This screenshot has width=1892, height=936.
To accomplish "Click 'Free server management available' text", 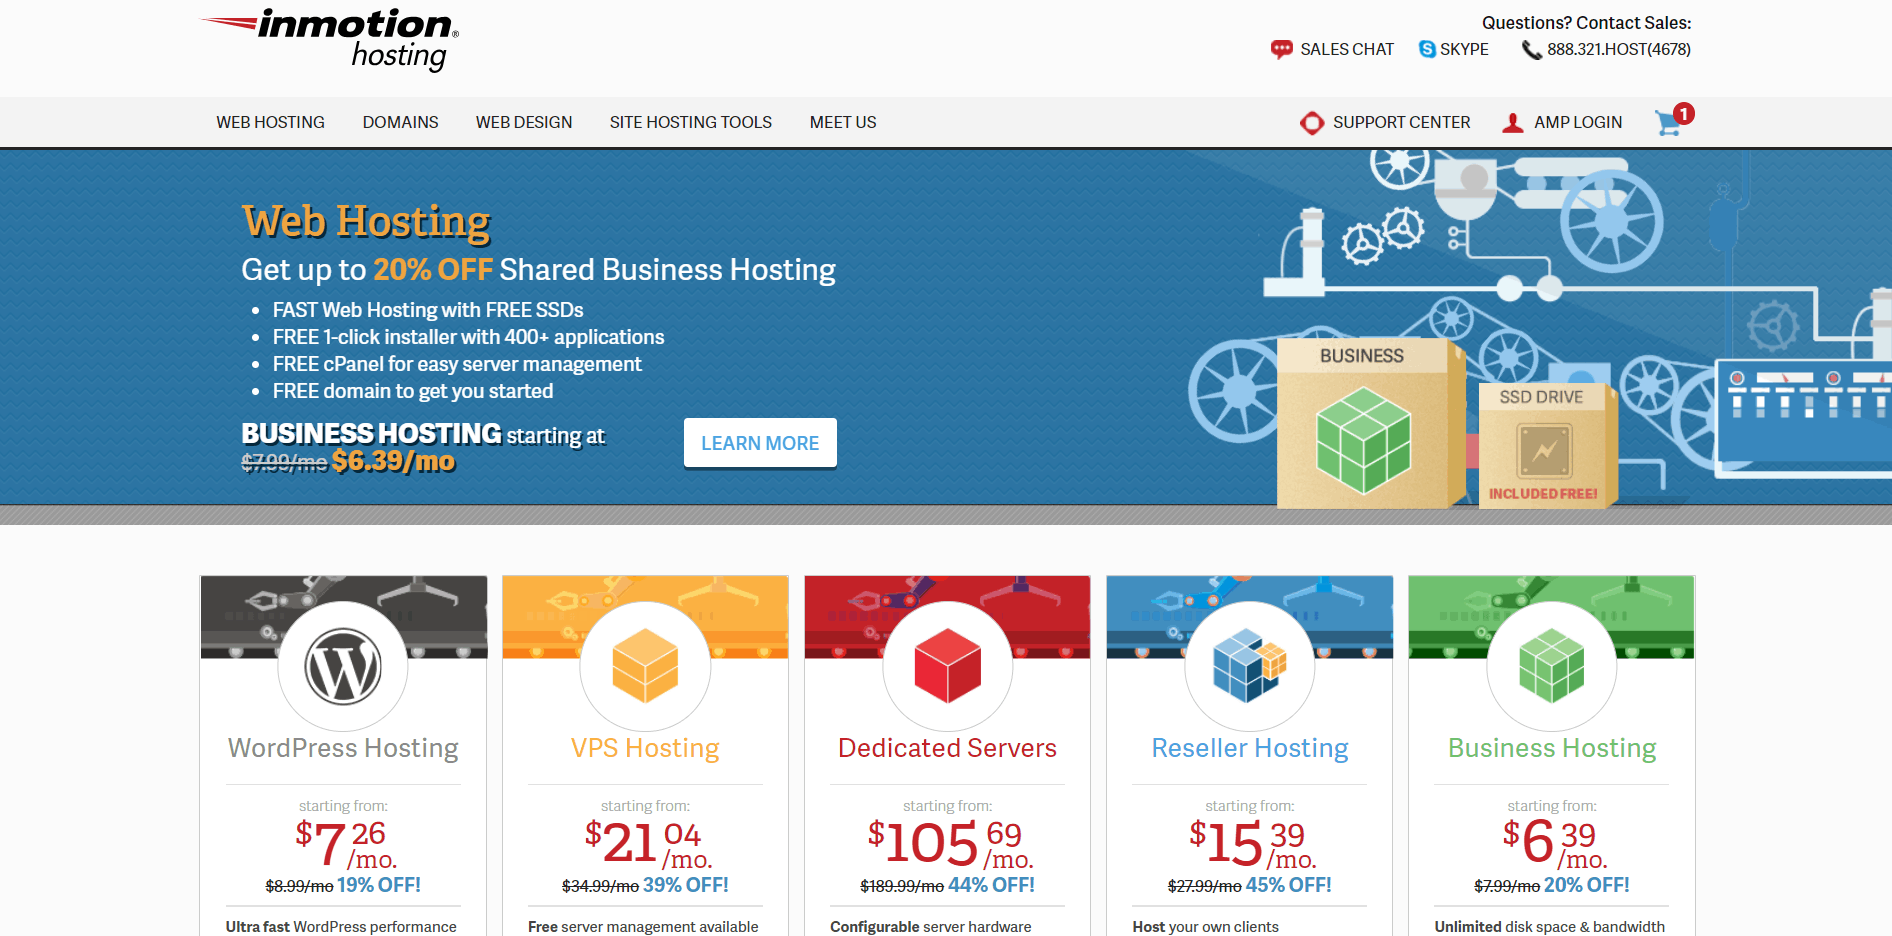I will coord(643,927).
